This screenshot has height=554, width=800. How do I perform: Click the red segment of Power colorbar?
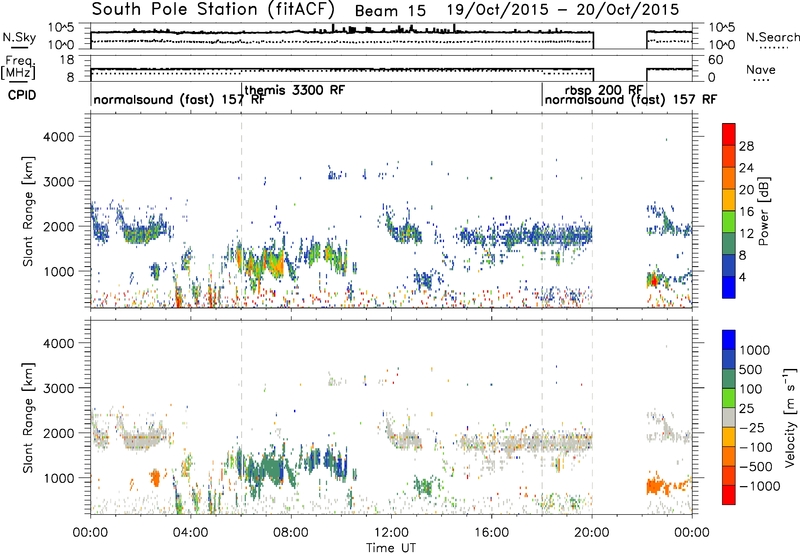[x=729, y=134]
